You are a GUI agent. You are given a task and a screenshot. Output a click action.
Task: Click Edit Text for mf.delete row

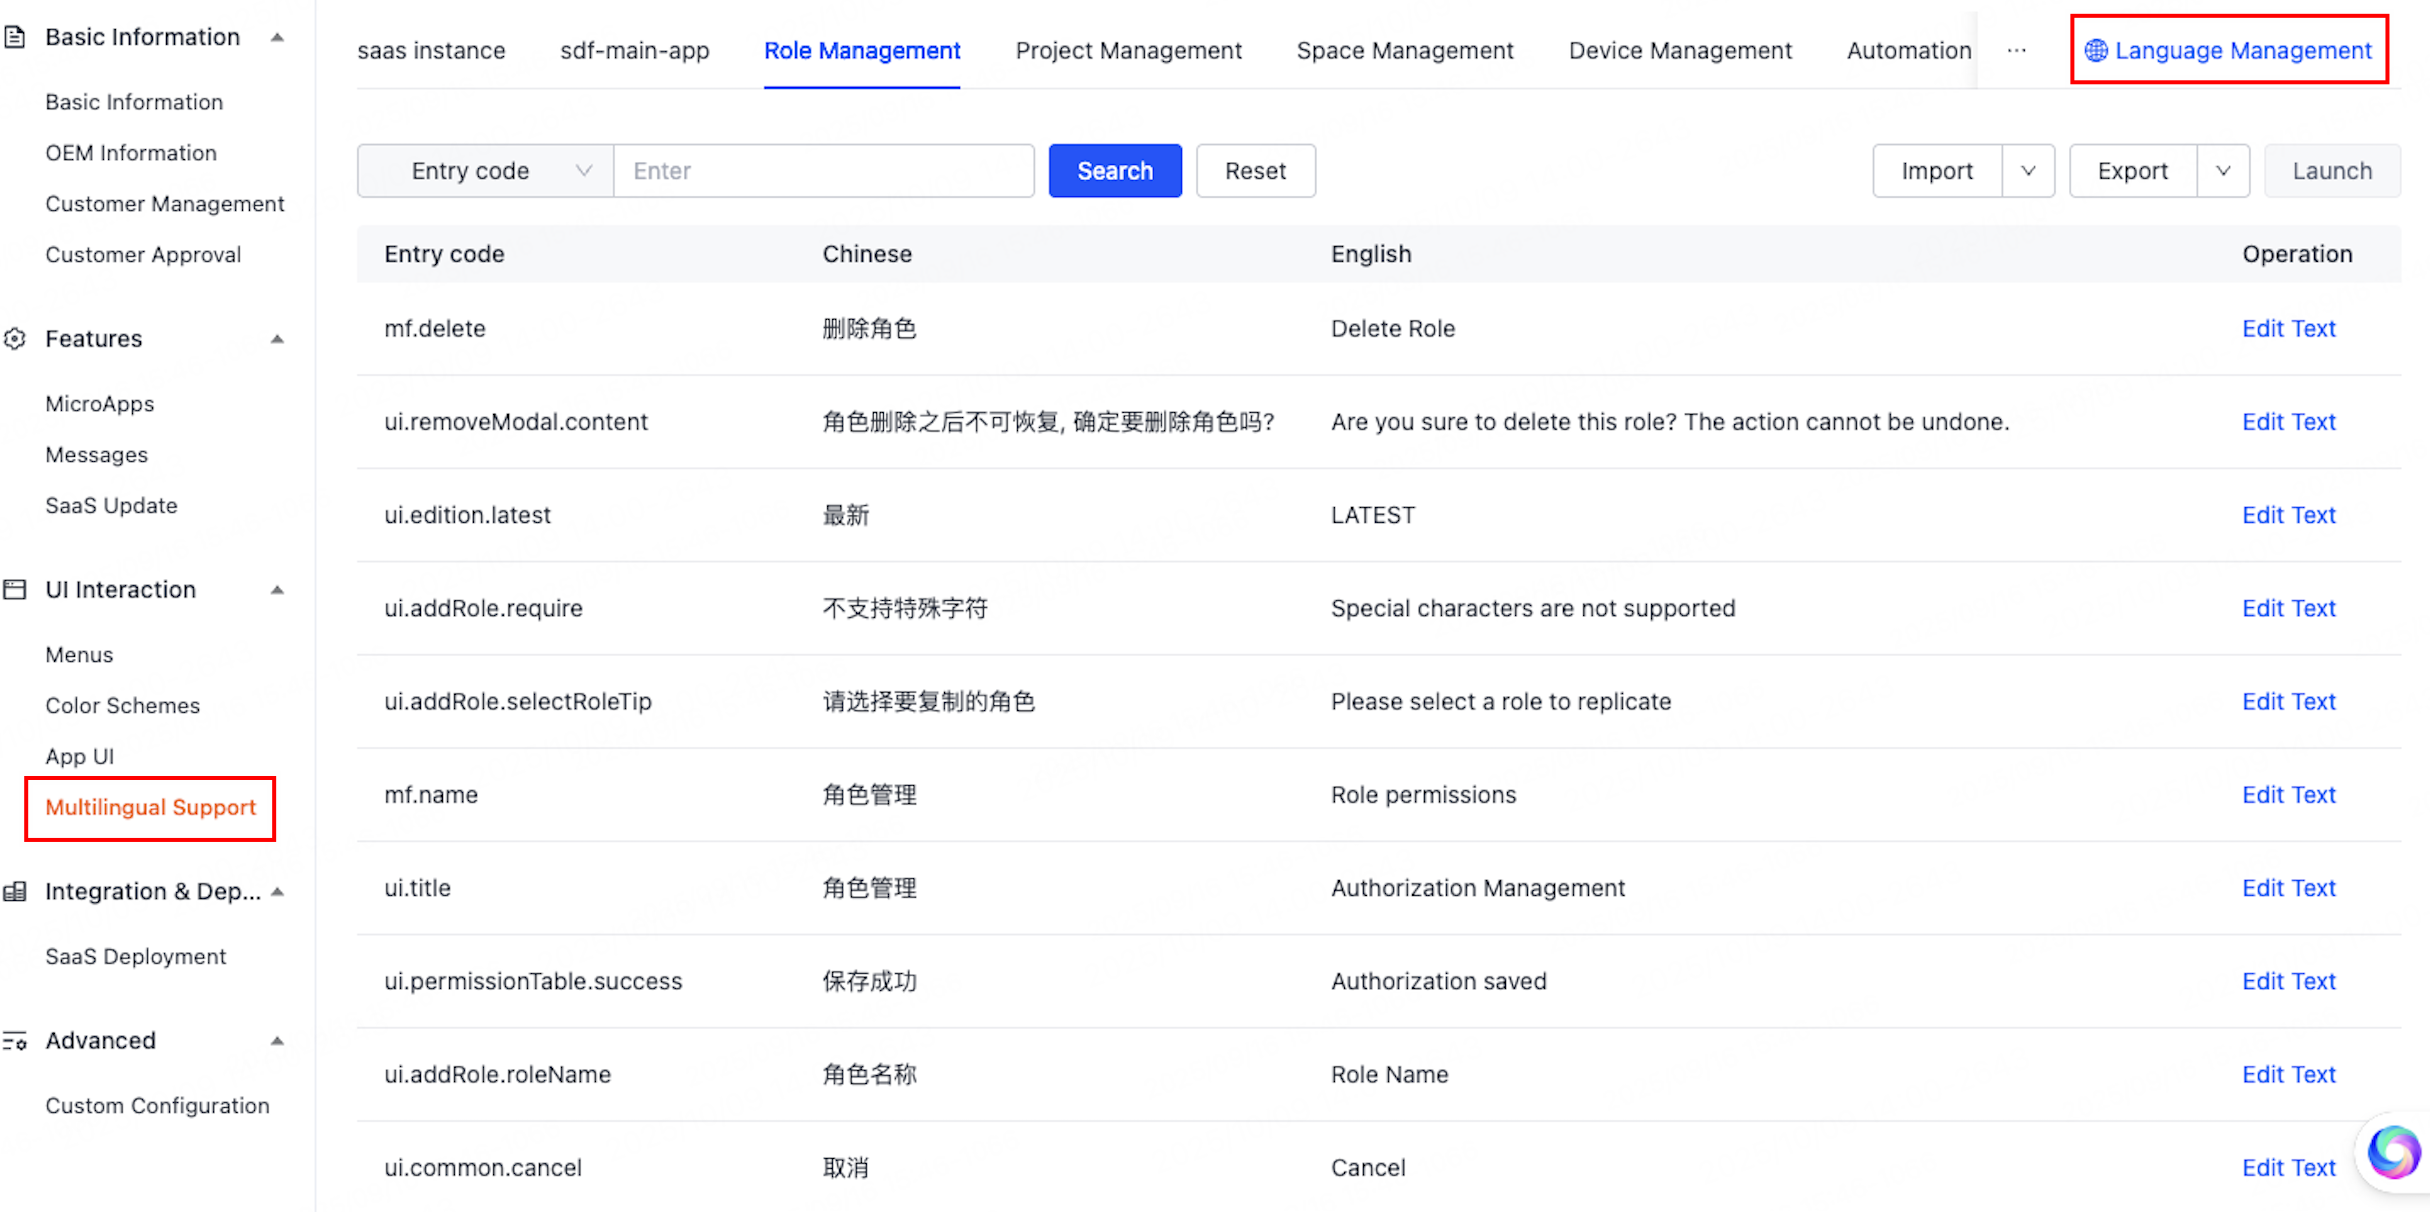click(2288, 328)
